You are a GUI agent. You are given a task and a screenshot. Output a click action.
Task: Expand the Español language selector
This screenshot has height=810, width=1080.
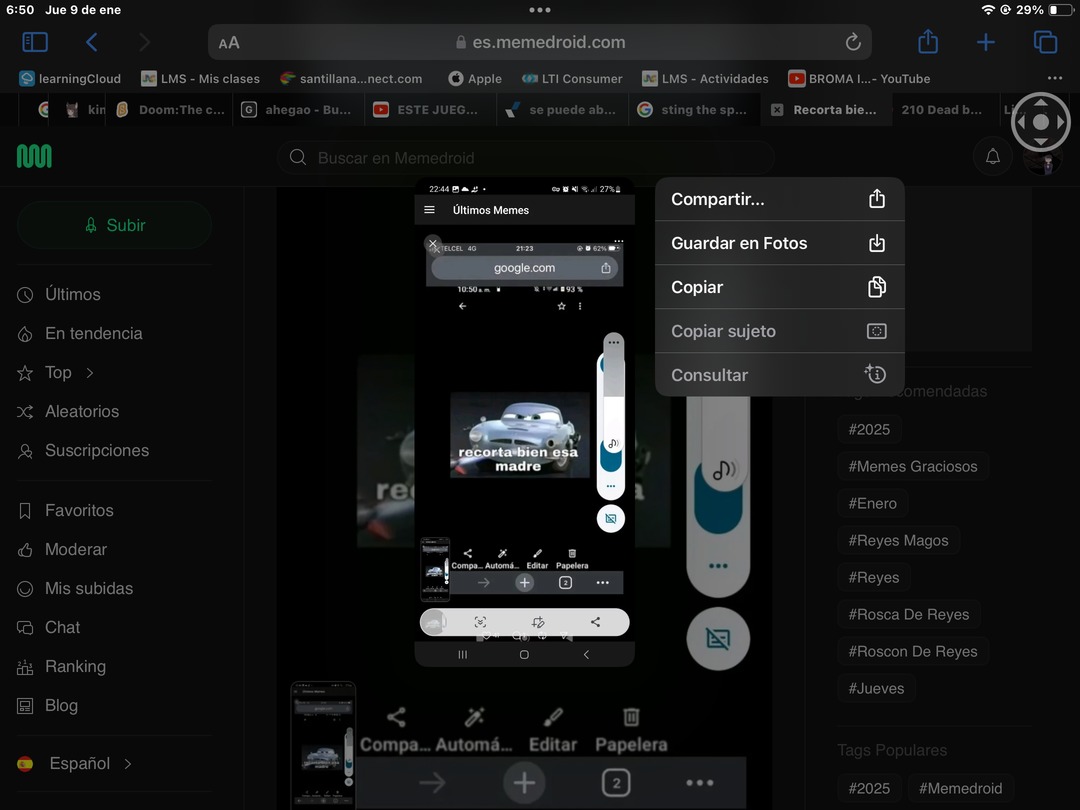pos(74,763)
